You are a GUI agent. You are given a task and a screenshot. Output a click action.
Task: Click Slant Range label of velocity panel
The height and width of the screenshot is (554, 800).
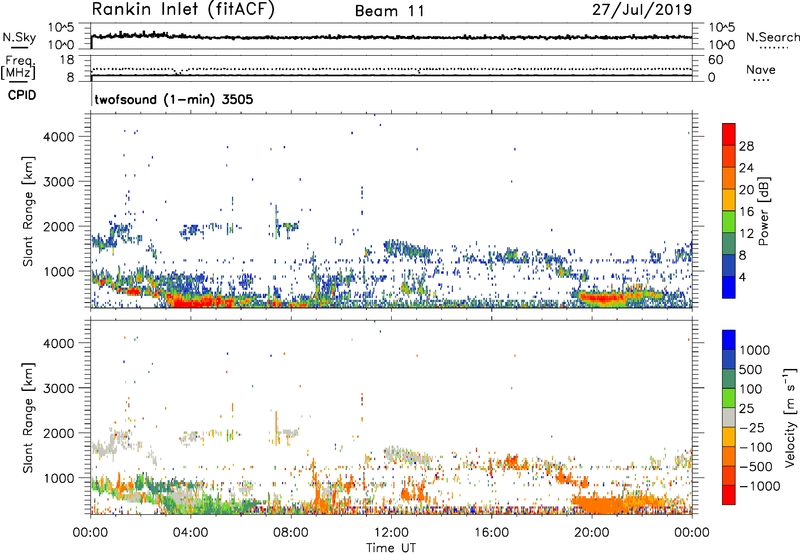[28, 417]
